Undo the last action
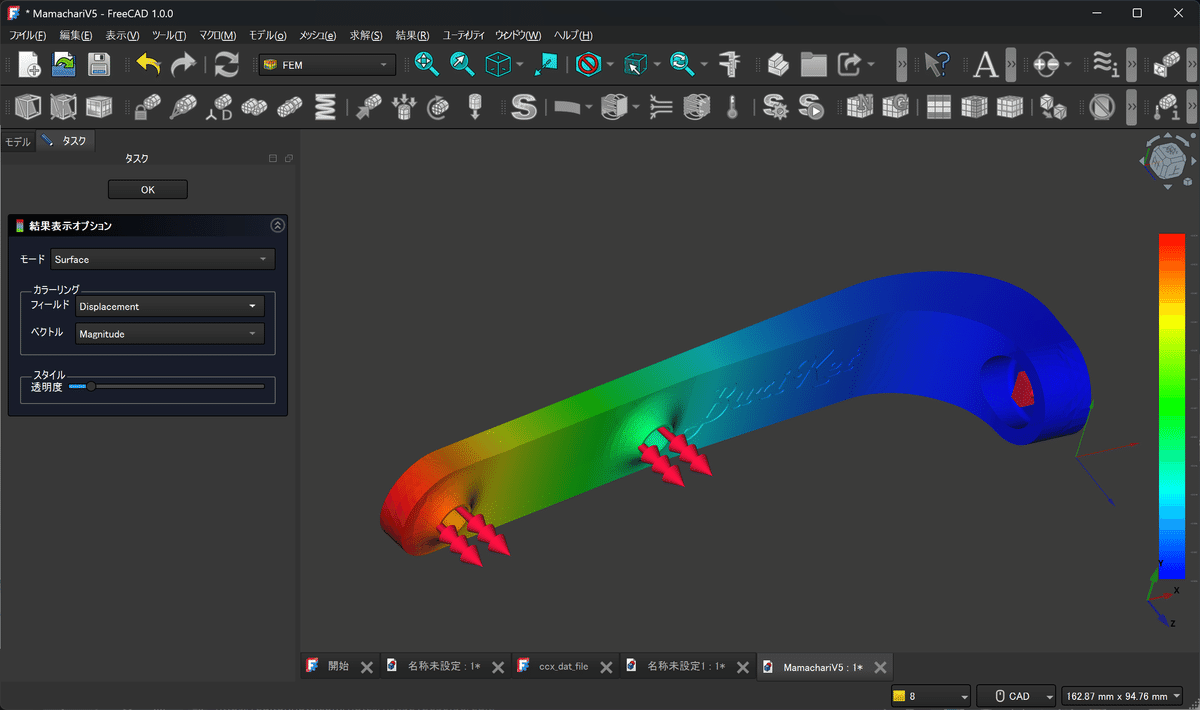Image resolution: width=1200 pixels, height=710 pixels. 148,65
